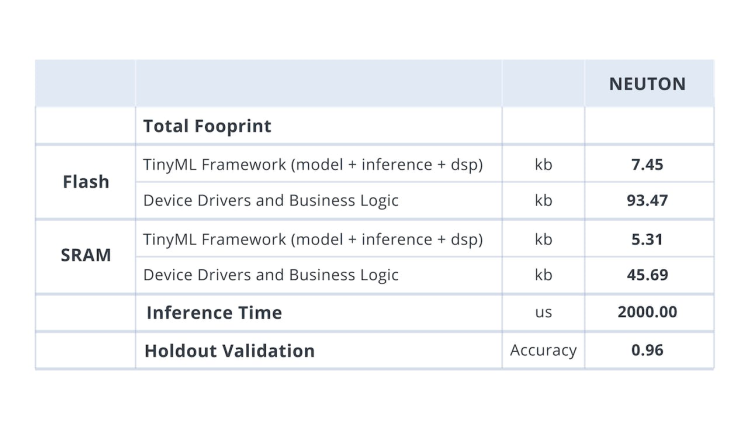Click the kb unit beside 7.45

pos(543,164)
